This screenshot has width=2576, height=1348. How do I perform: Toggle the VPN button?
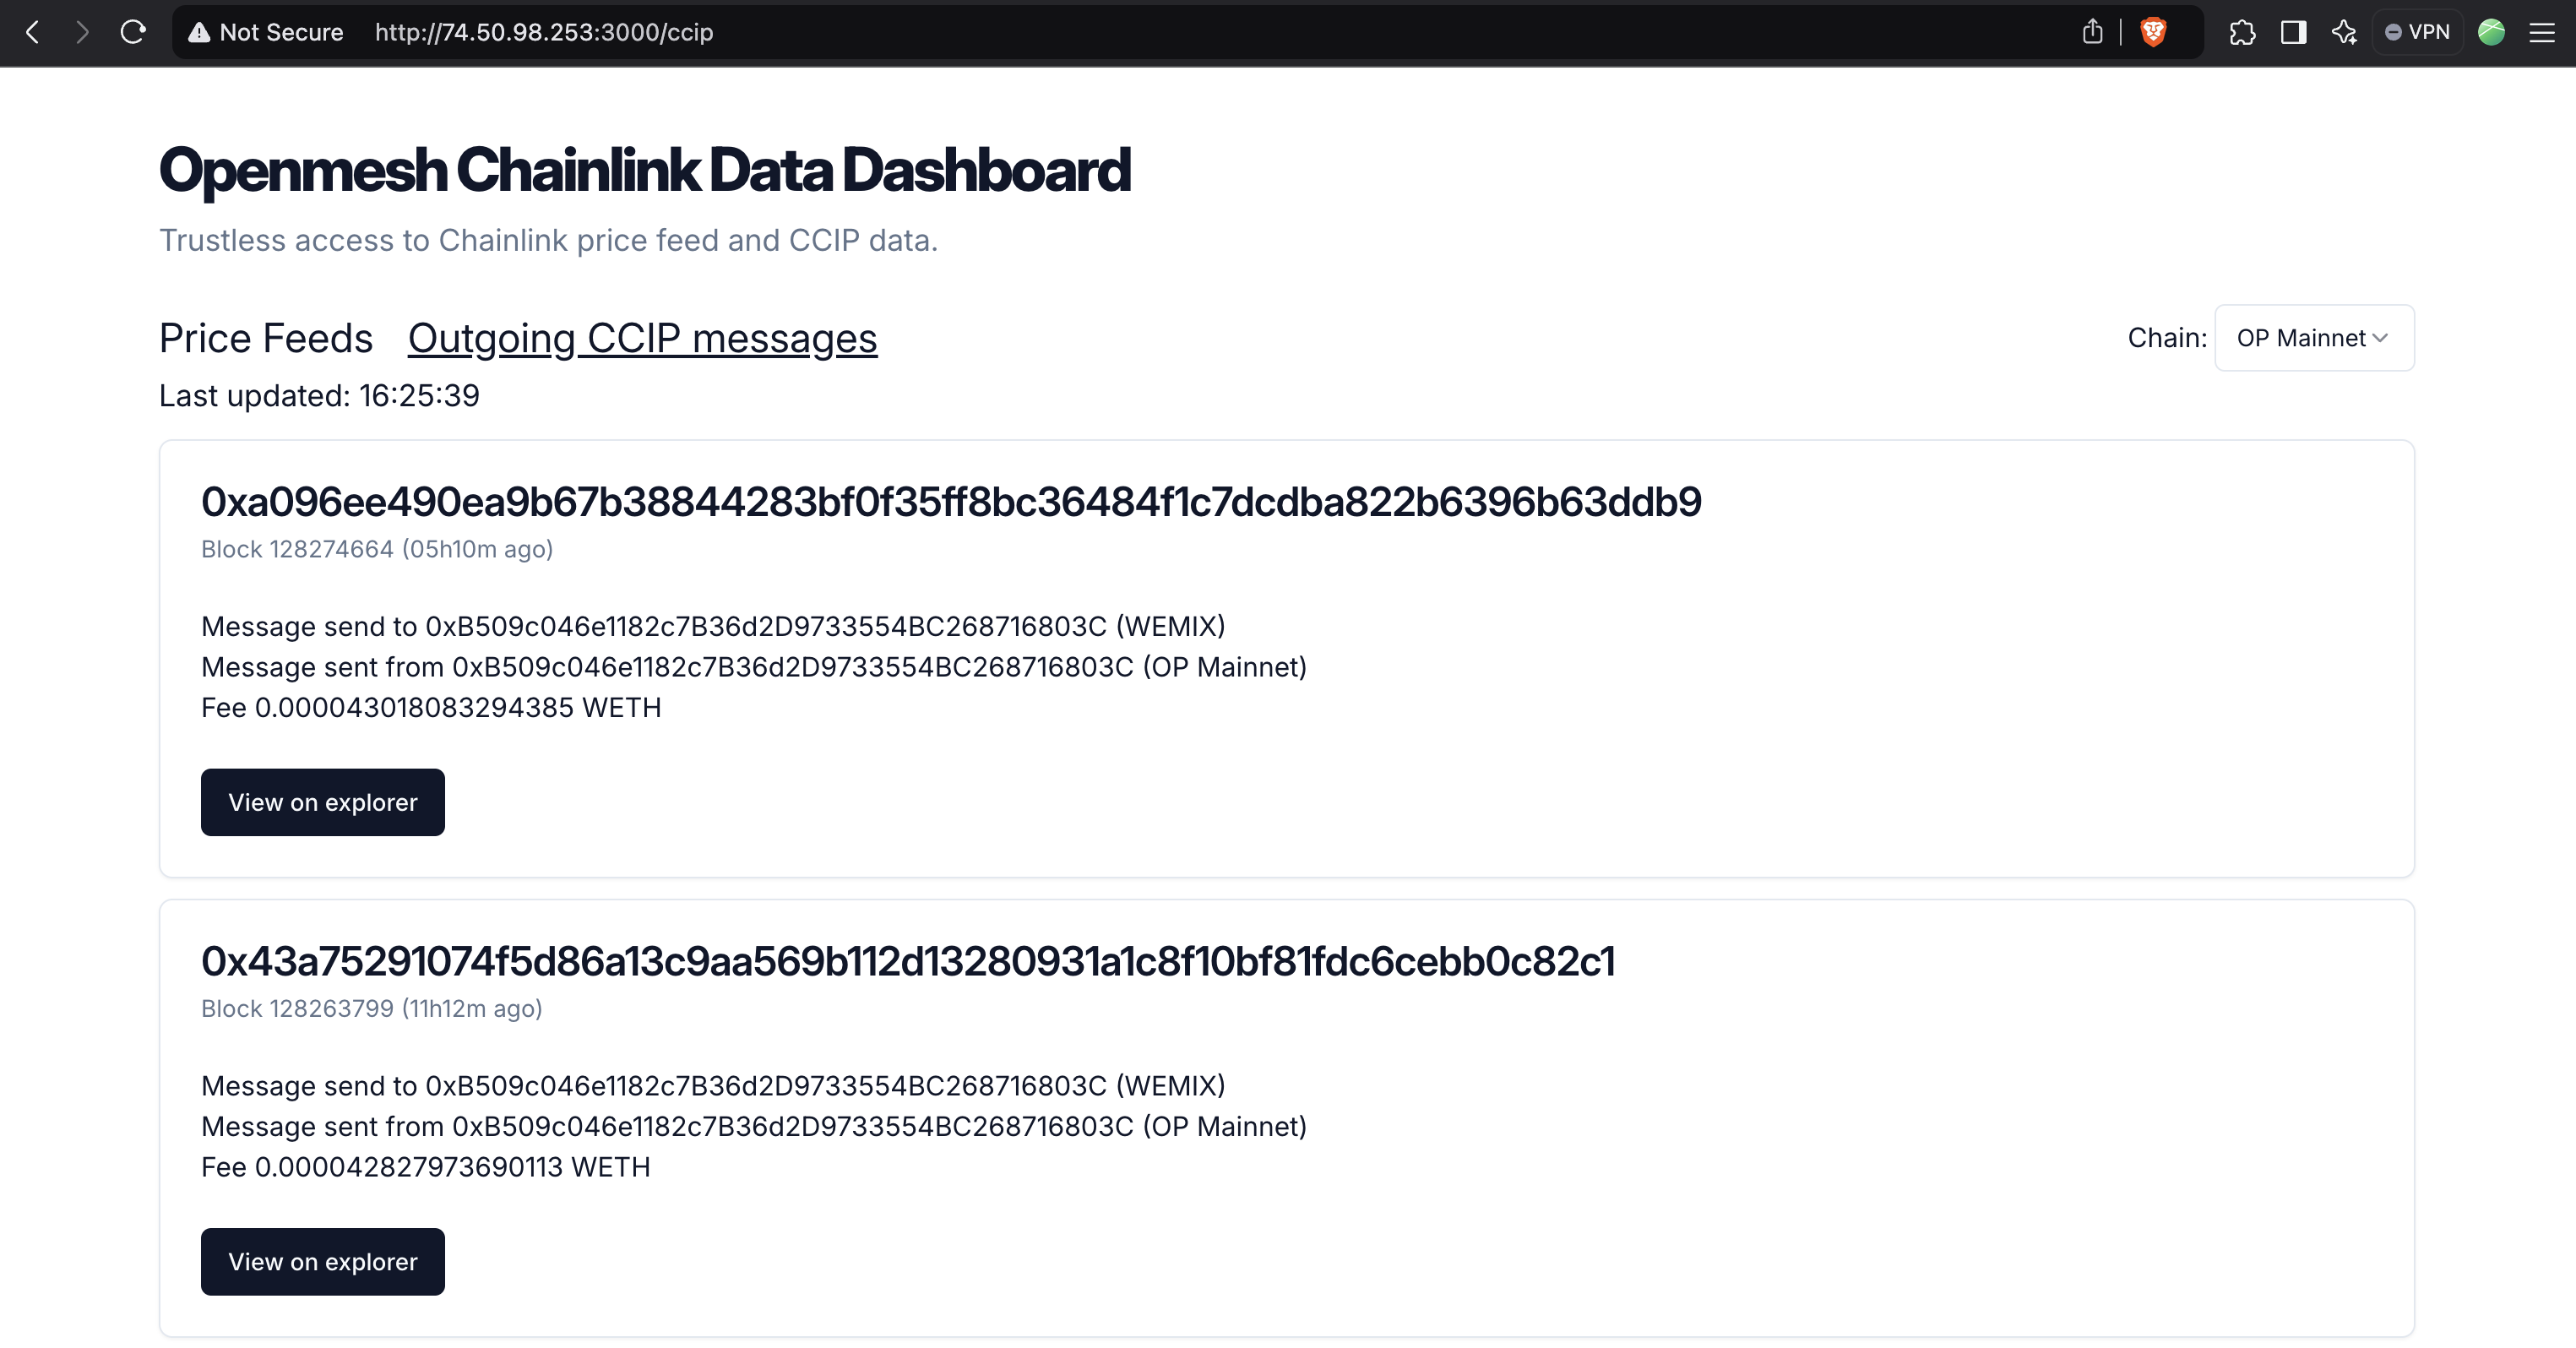[2418, 33]
